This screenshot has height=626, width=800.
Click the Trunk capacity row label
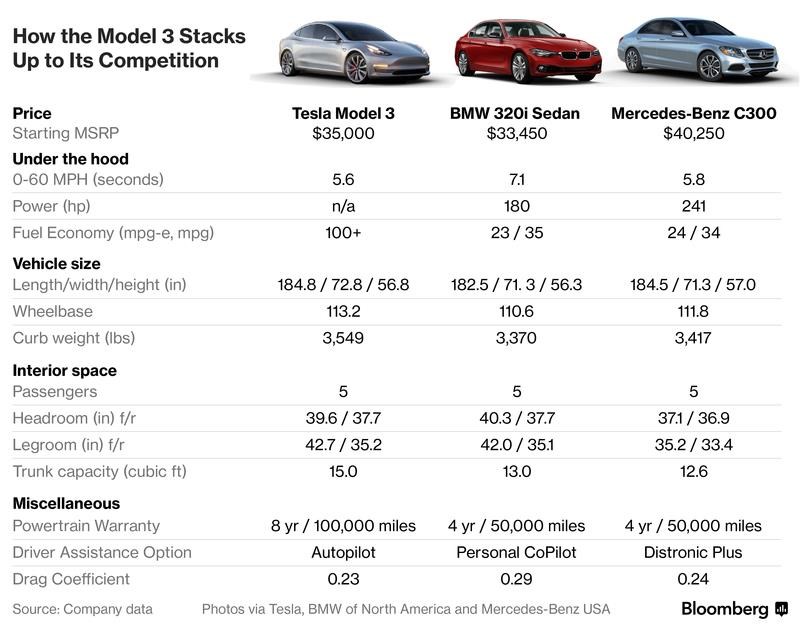[99, 471]
